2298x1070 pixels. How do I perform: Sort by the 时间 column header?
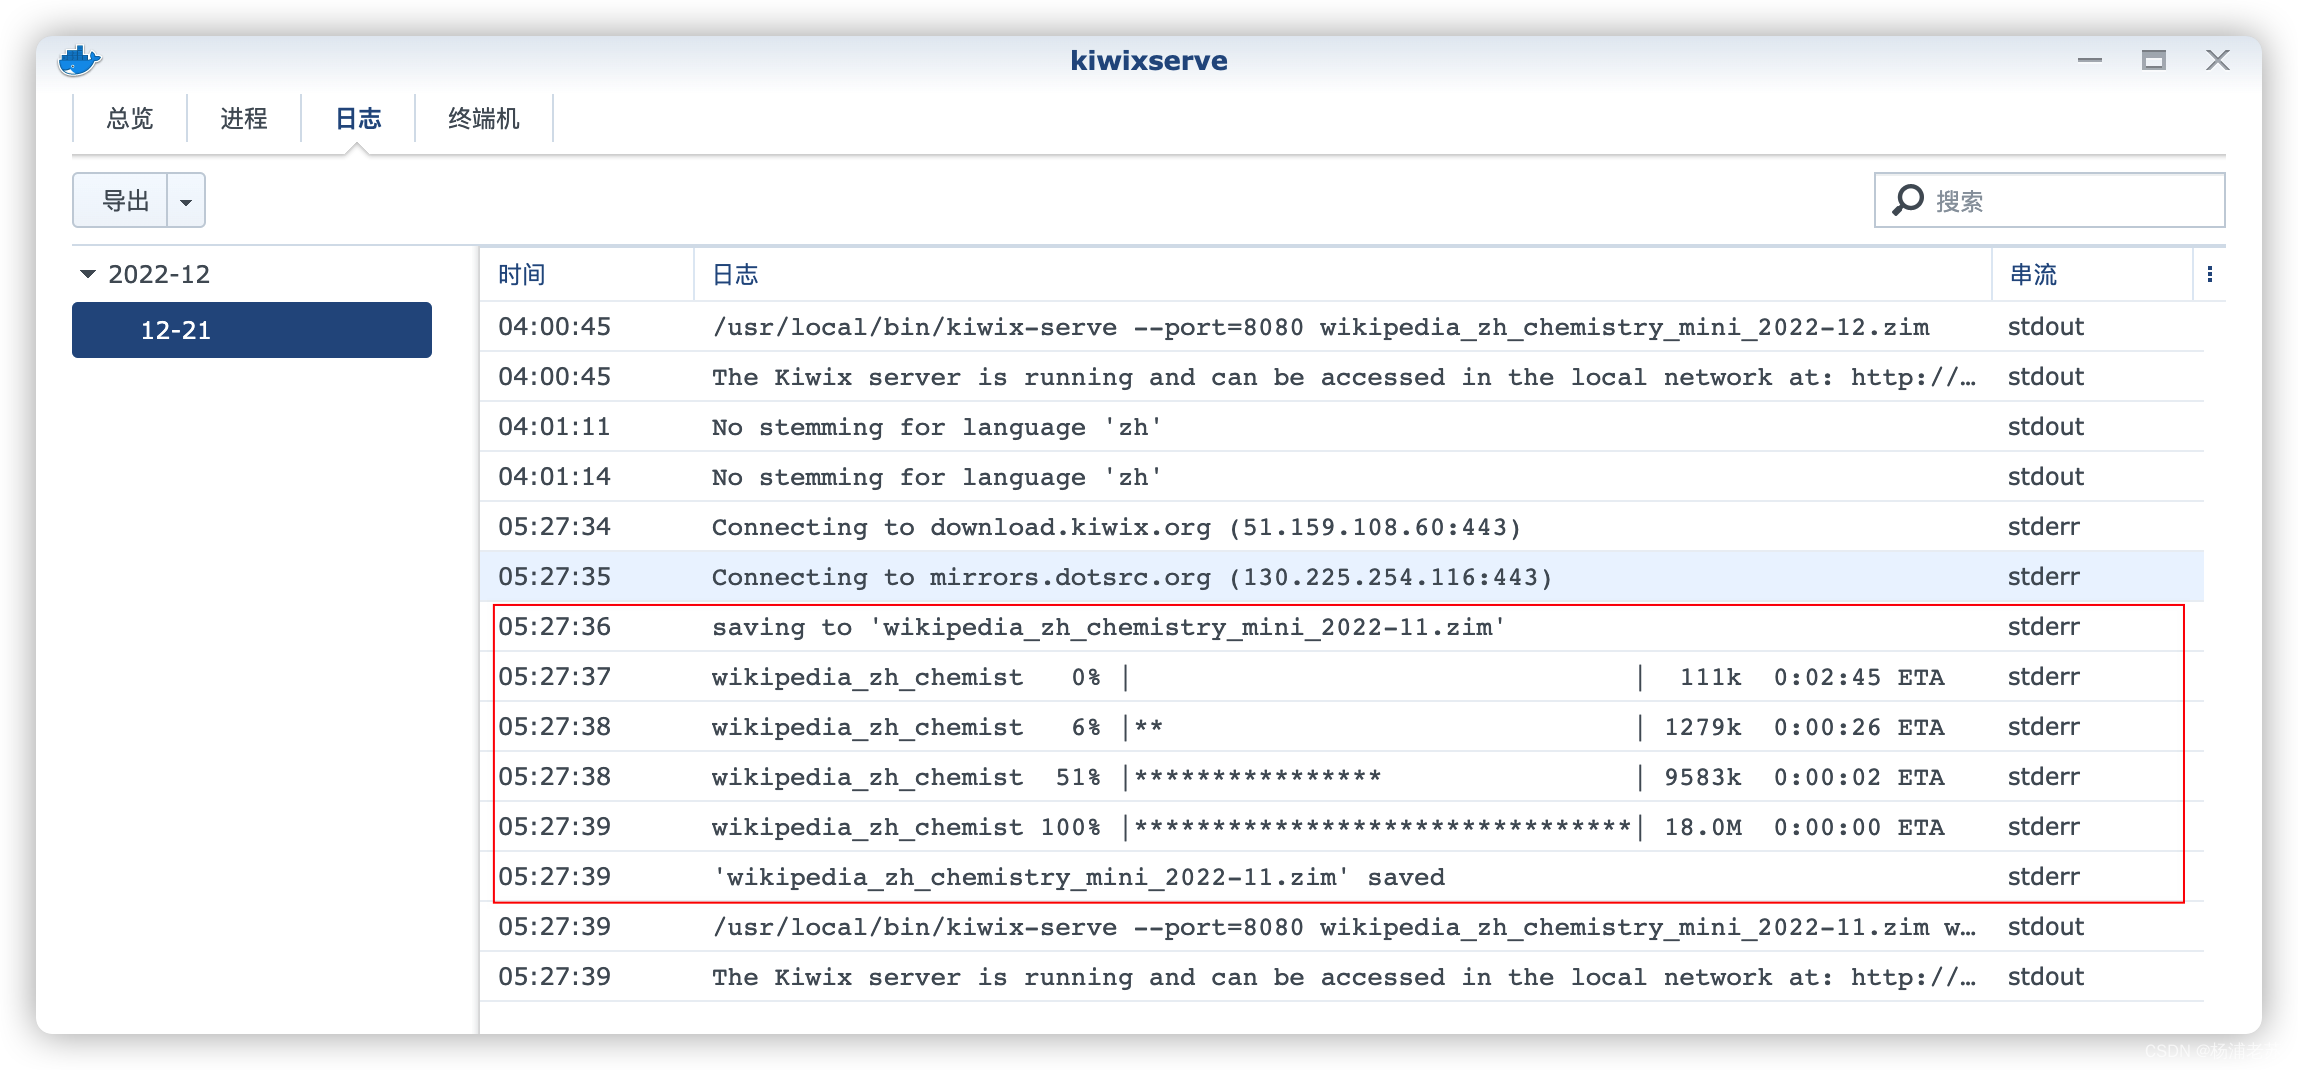(x=586, y=274)
